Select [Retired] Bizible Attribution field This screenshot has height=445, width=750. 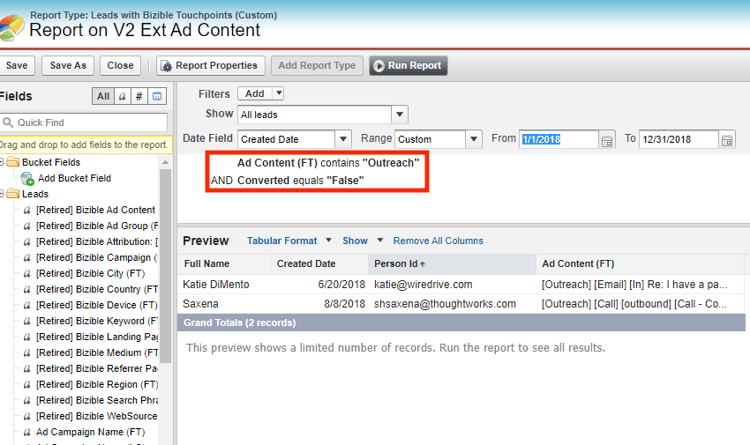(x=97, y=242)
